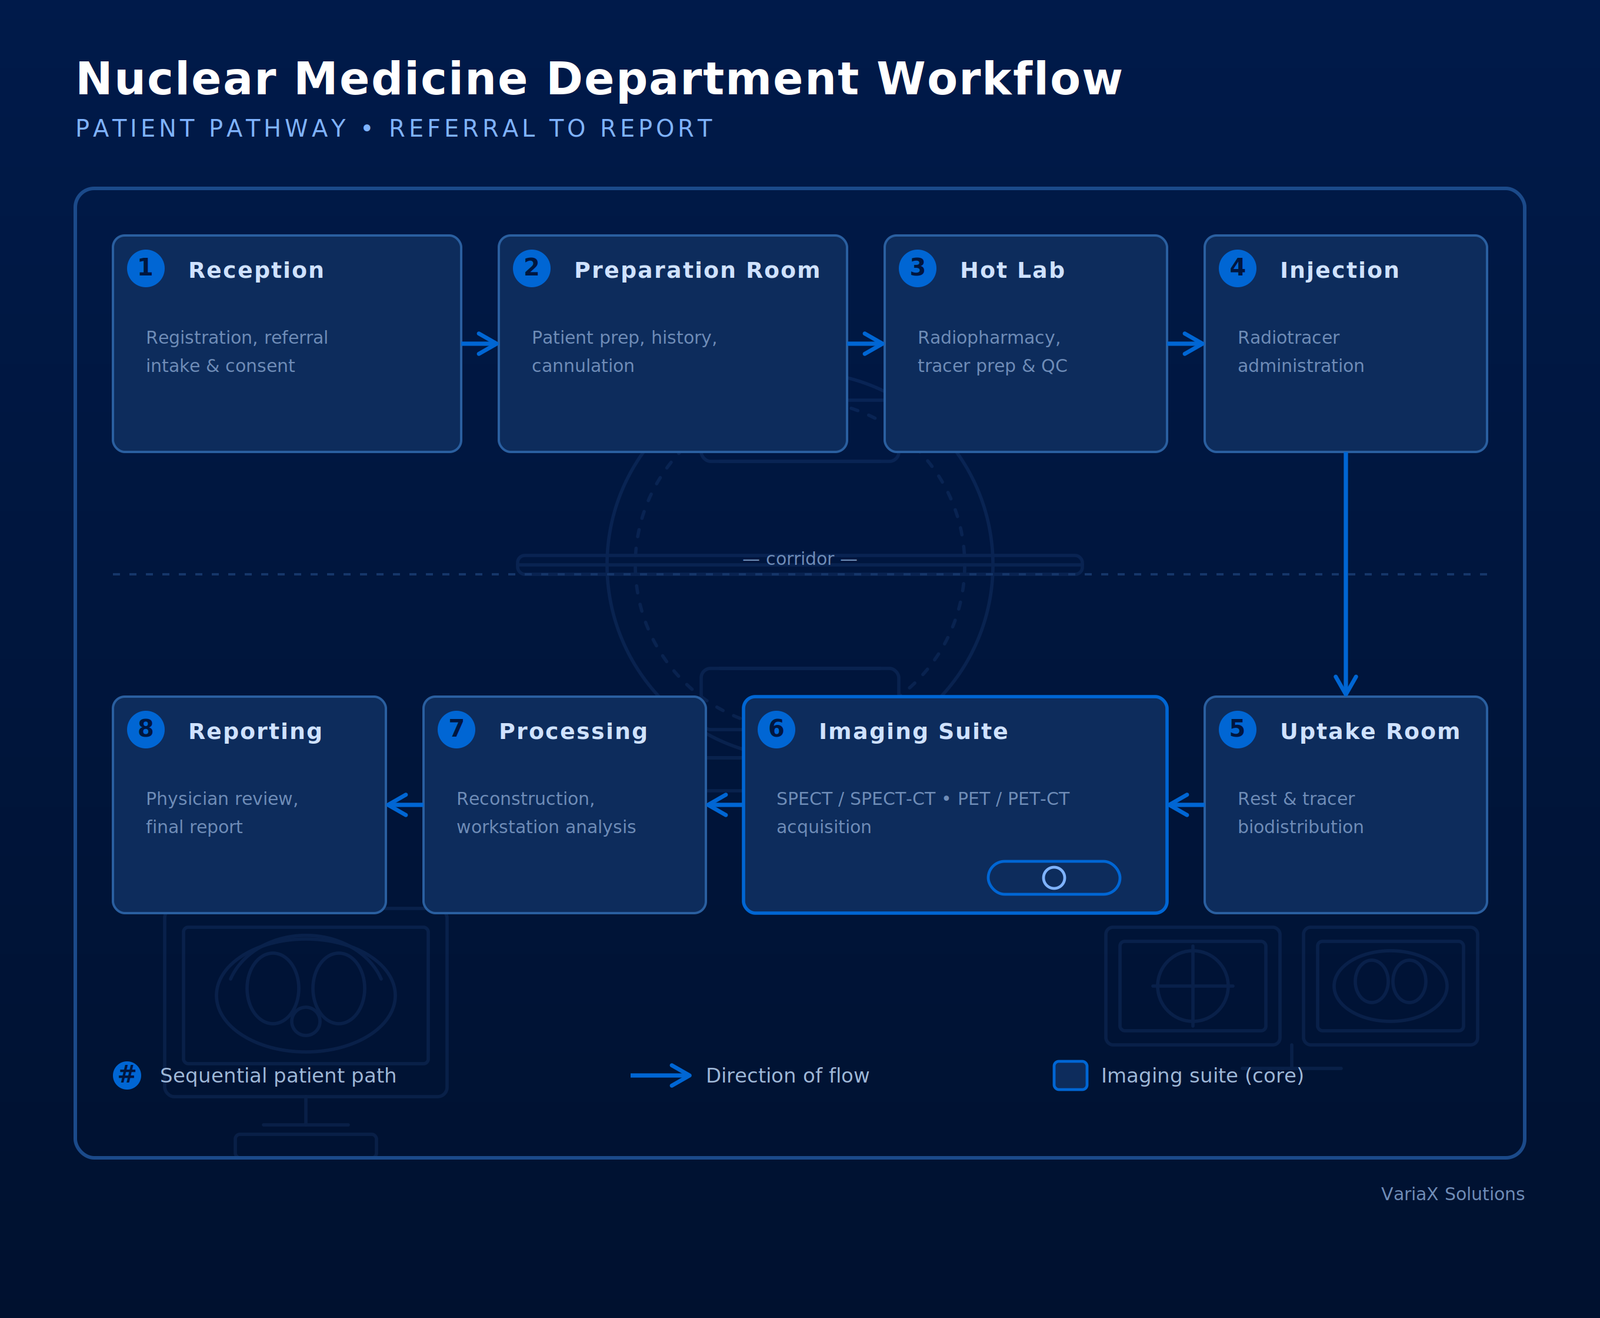Click 'Direction of flow' legend label
Image resolution: width=1600 pixels, height=1318 pixels.
[x=788, y=1076]
